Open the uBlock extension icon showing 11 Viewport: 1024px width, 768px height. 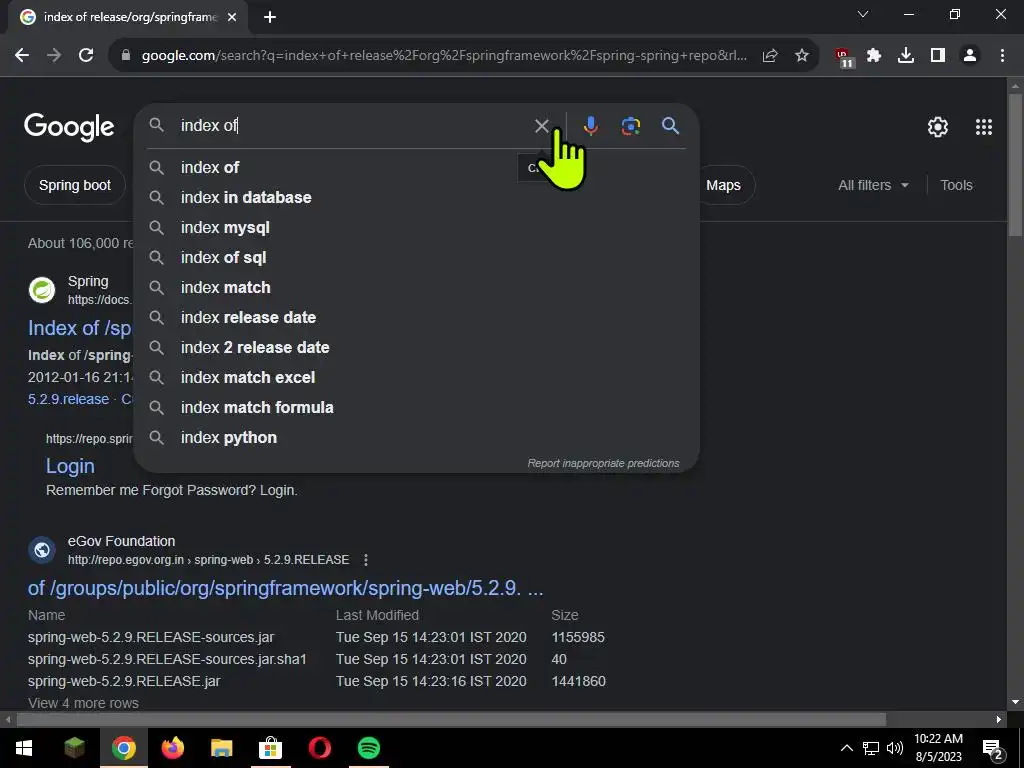[844, 57]
